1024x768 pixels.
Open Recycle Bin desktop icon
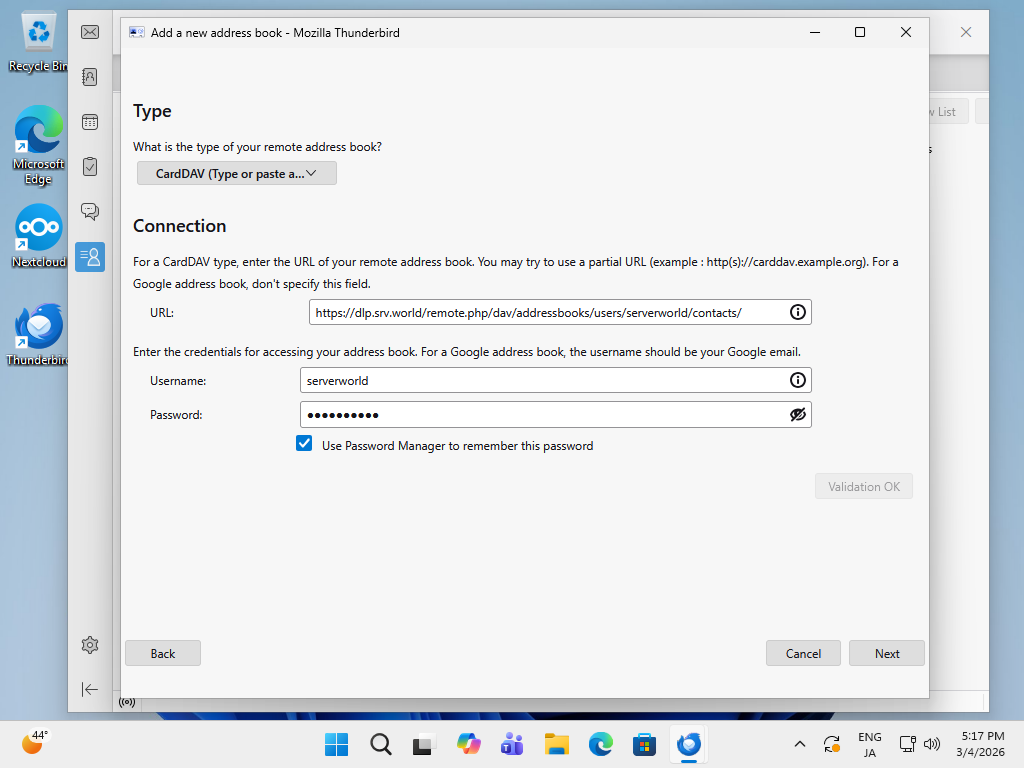tap(38, 42)
